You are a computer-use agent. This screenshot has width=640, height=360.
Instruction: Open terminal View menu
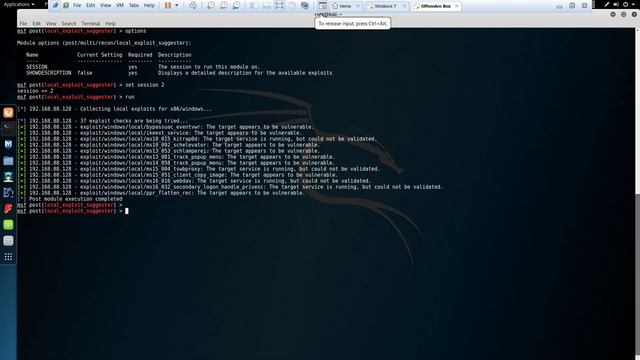[x=51, y=24]
